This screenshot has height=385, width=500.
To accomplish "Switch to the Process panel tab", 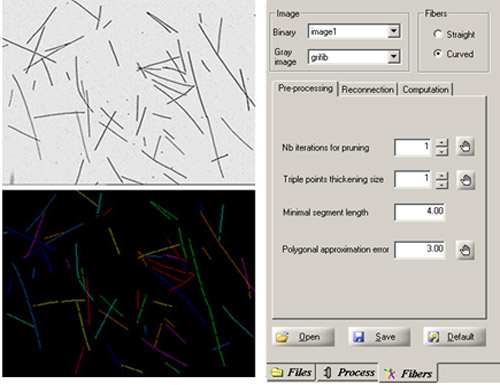I will point(347,372).
